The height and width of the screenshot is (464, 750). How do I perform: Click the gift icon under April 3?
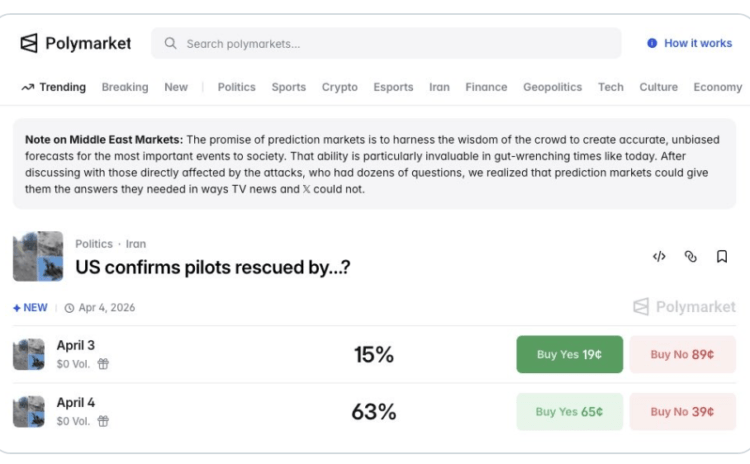point(103,364)
